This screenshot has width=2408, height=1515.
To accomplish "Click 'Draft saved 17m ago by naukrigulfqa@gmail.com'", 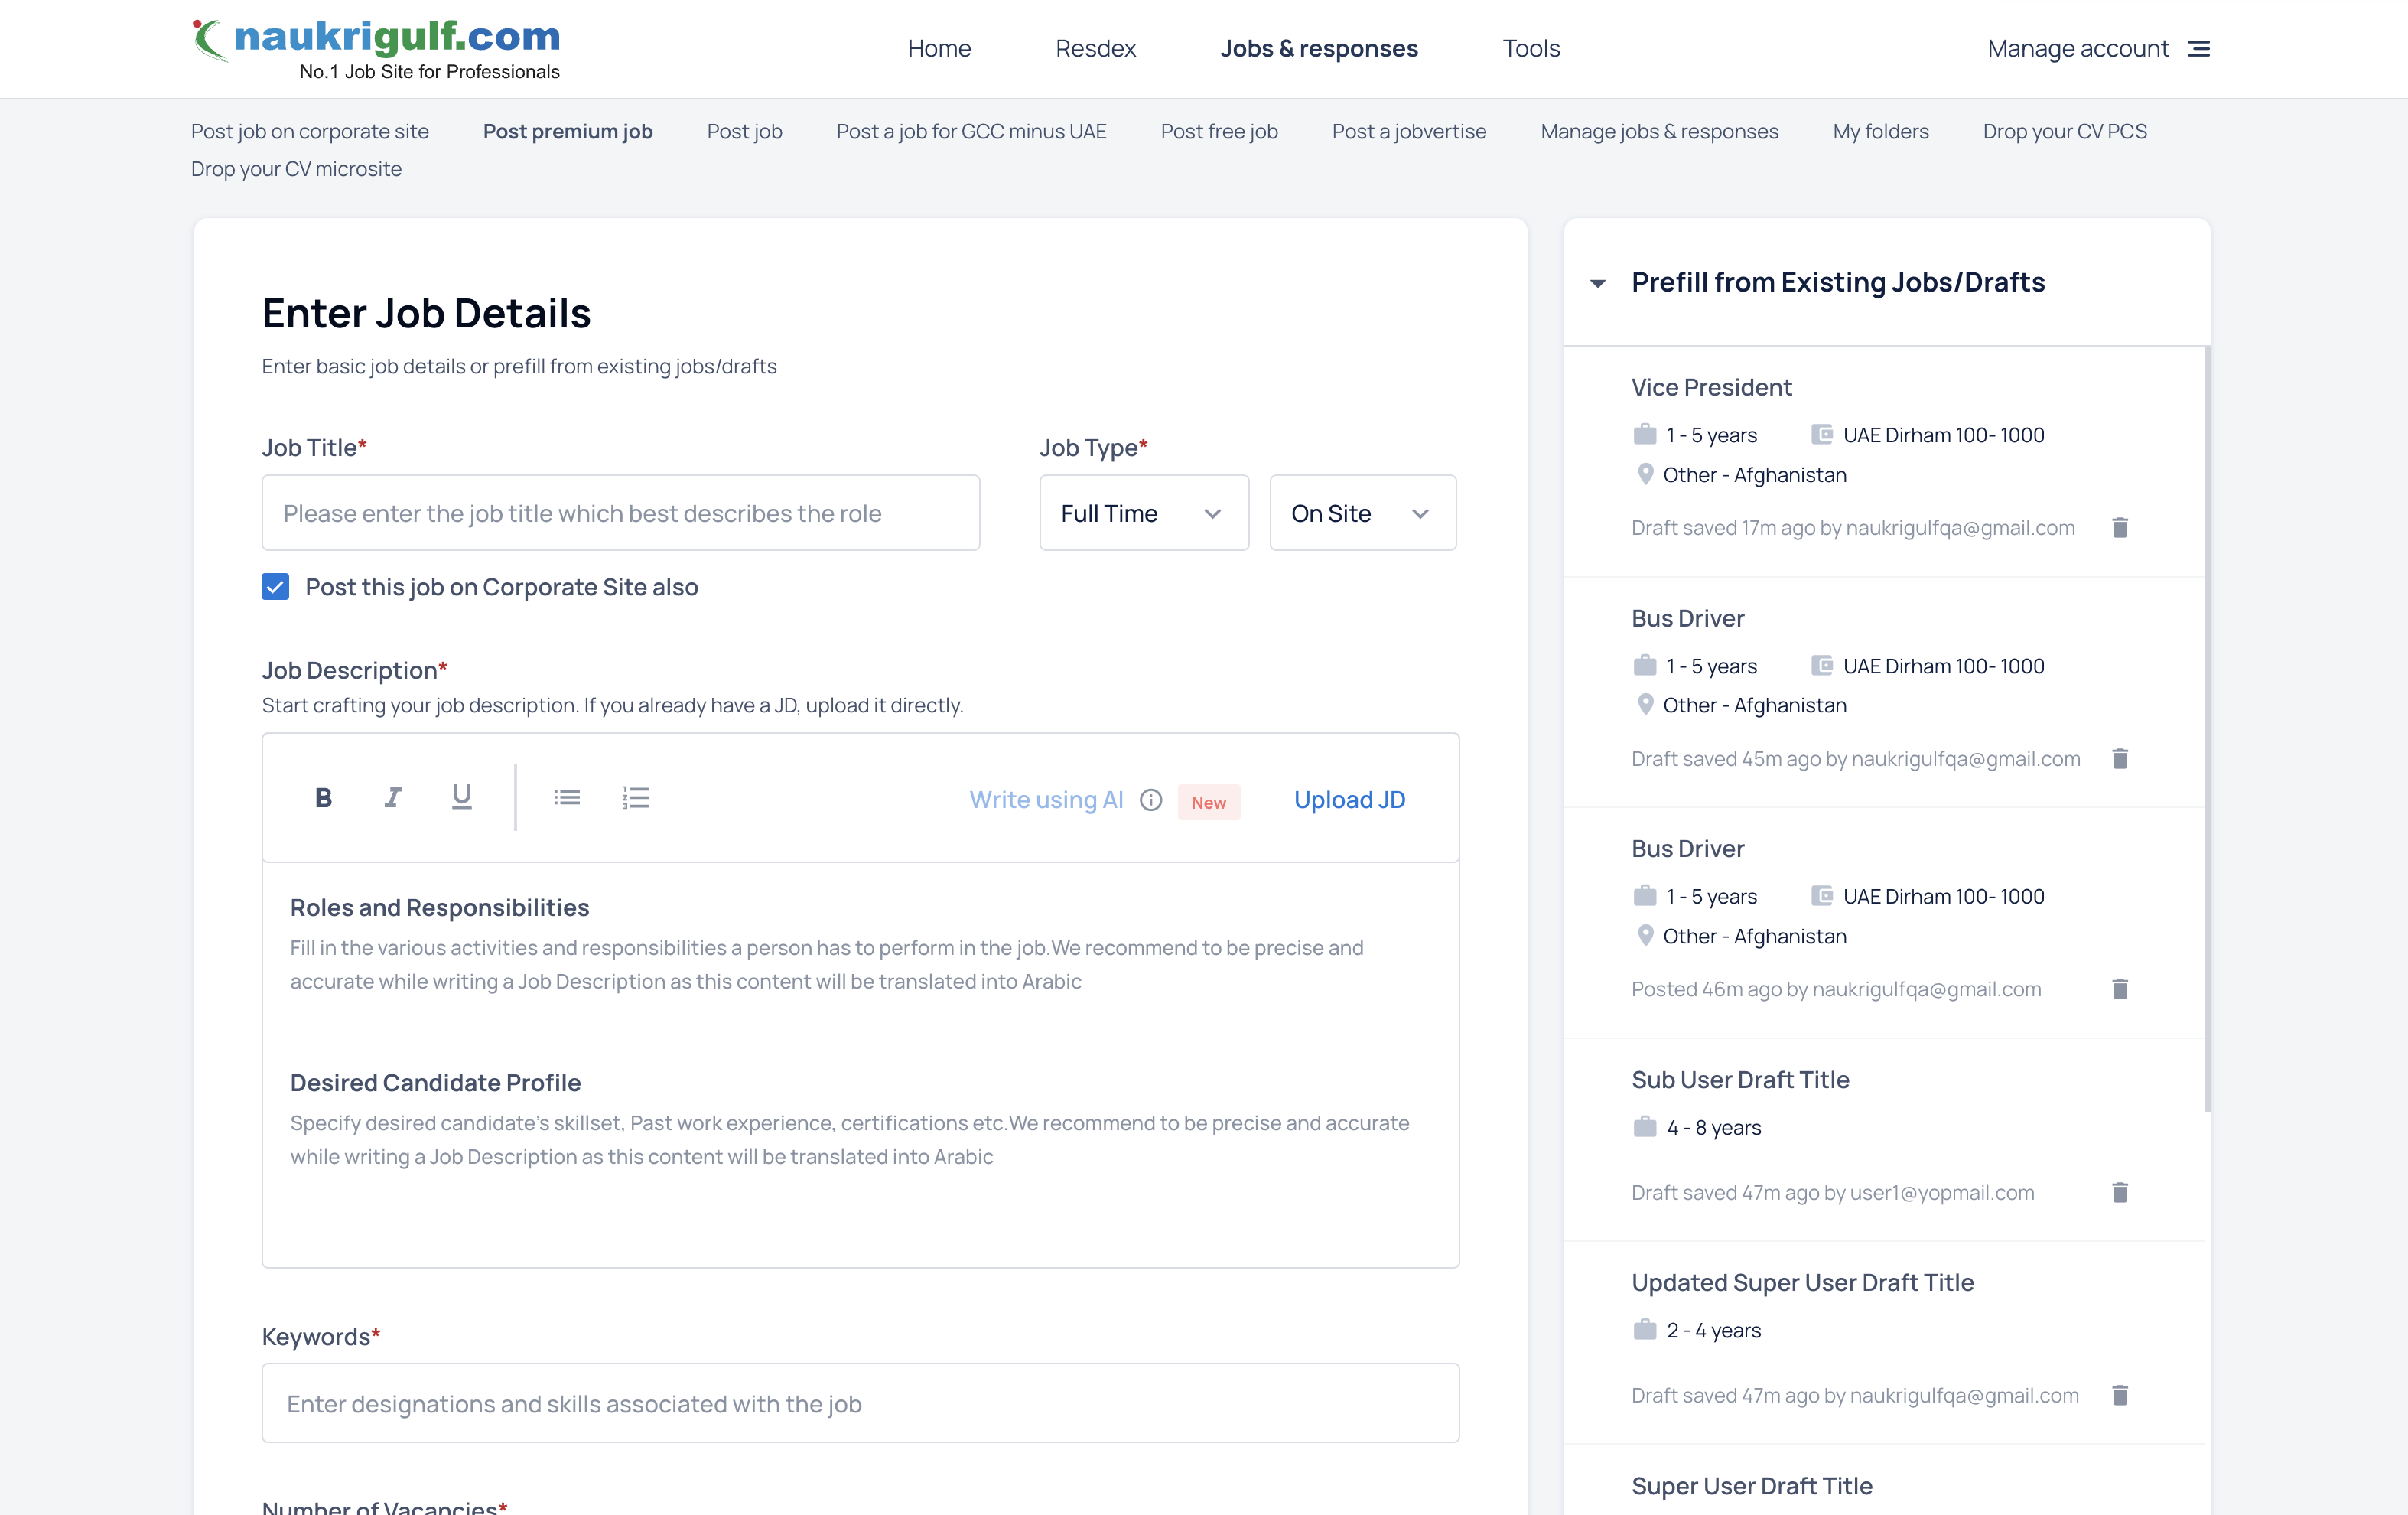I will point(1852,528).
